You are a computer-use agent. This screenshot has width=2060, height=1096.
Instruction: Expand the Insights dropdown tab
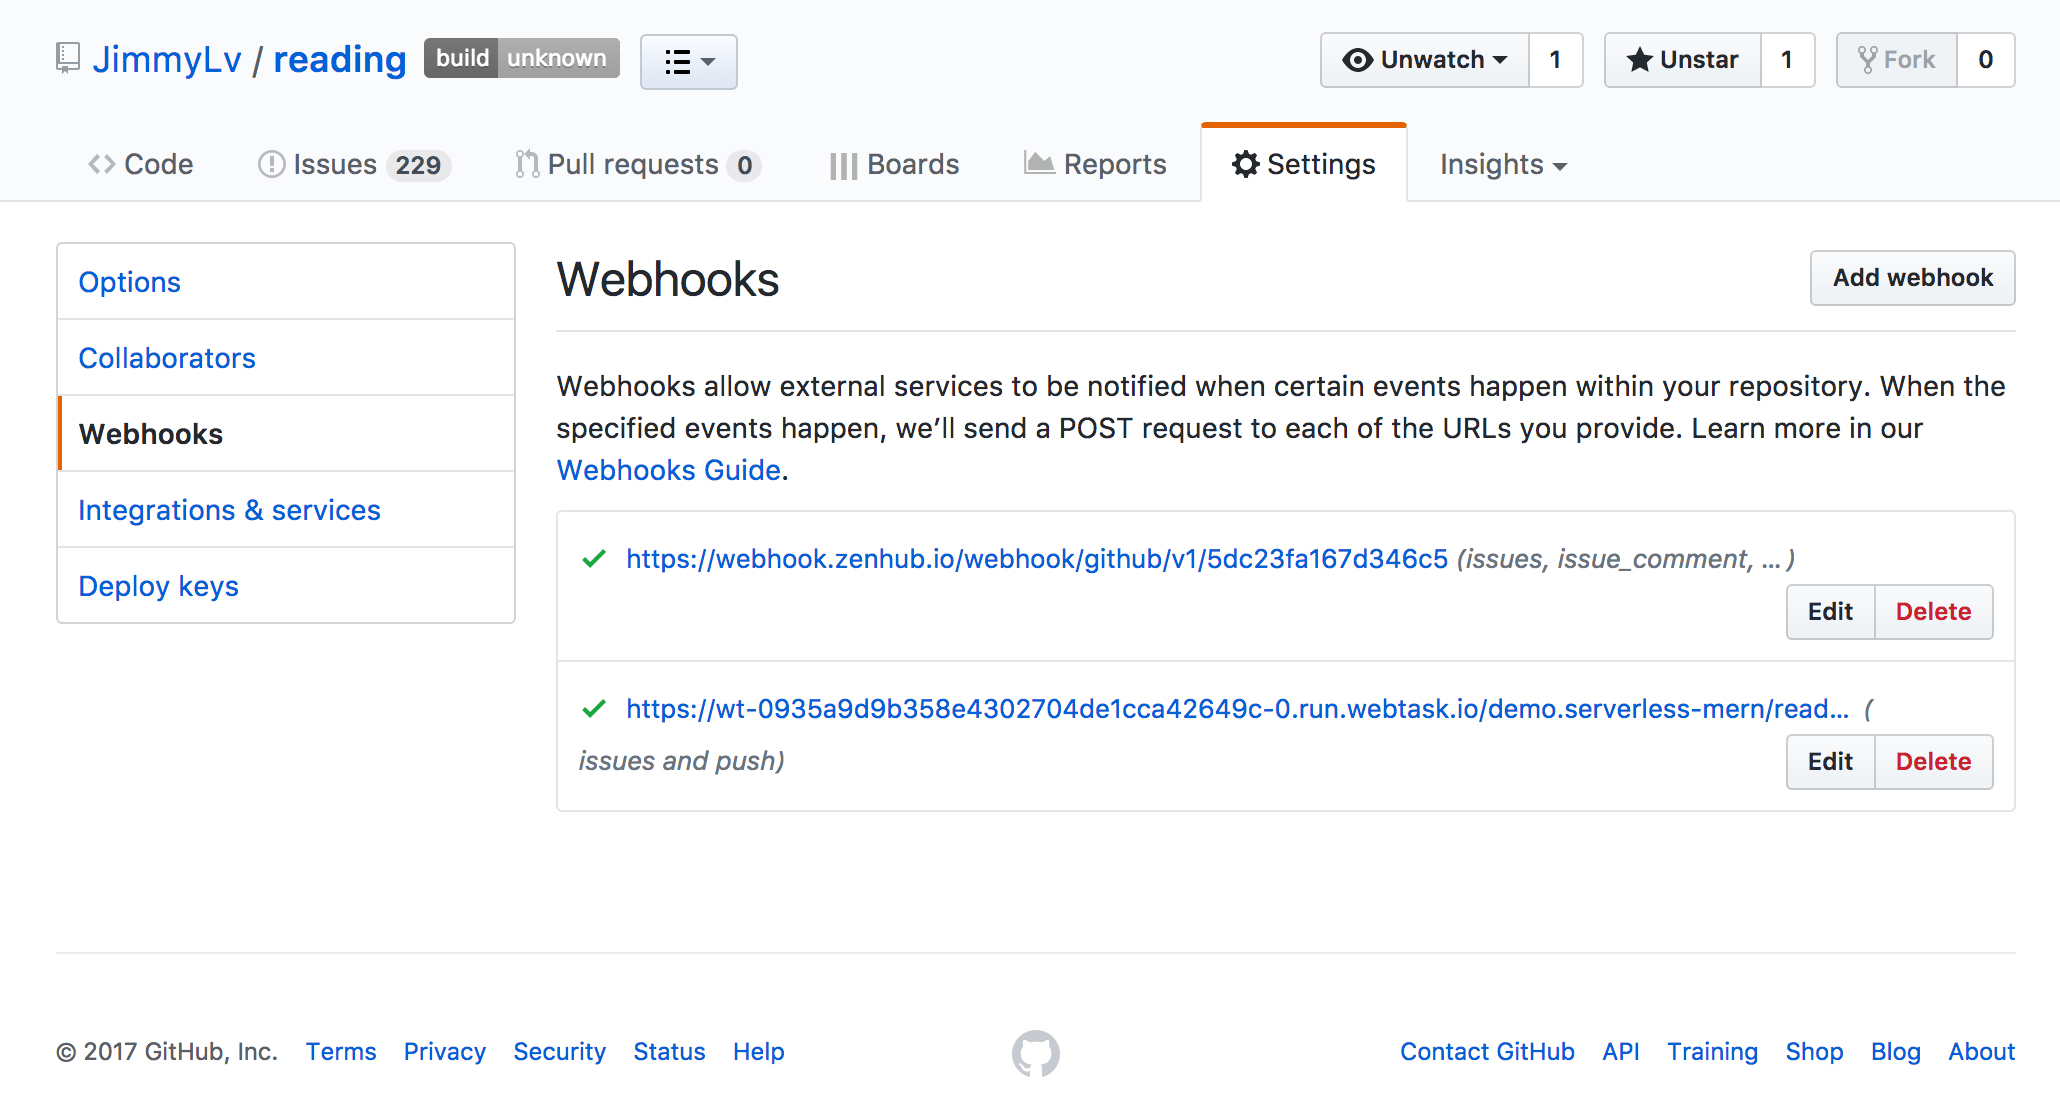click(1502, 164)
